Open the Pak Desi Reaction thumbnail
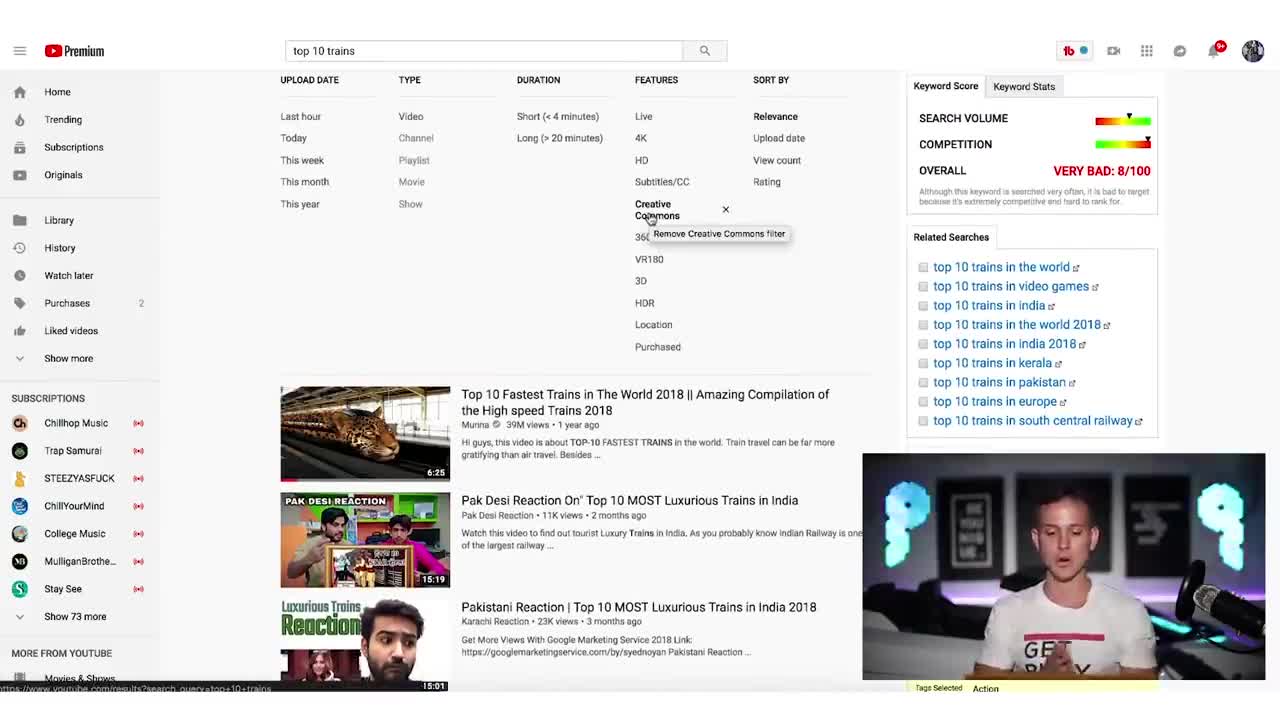Screen dimensions: 1280x720 tap(365, 540)
